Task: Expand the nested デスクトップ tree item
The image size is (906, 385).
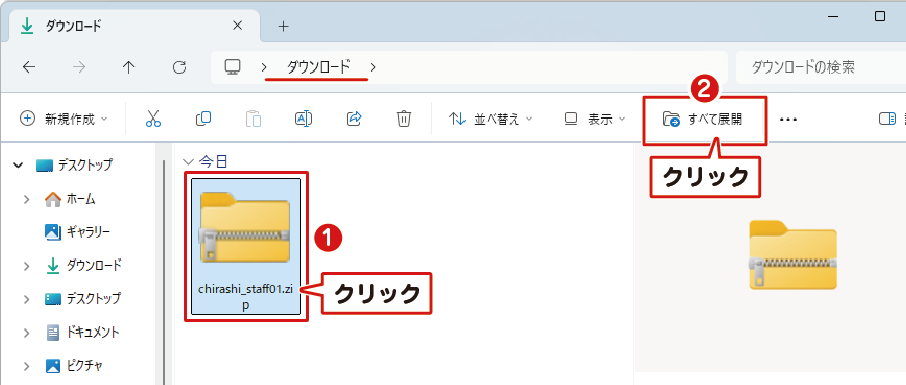Action: coord(27,299)
